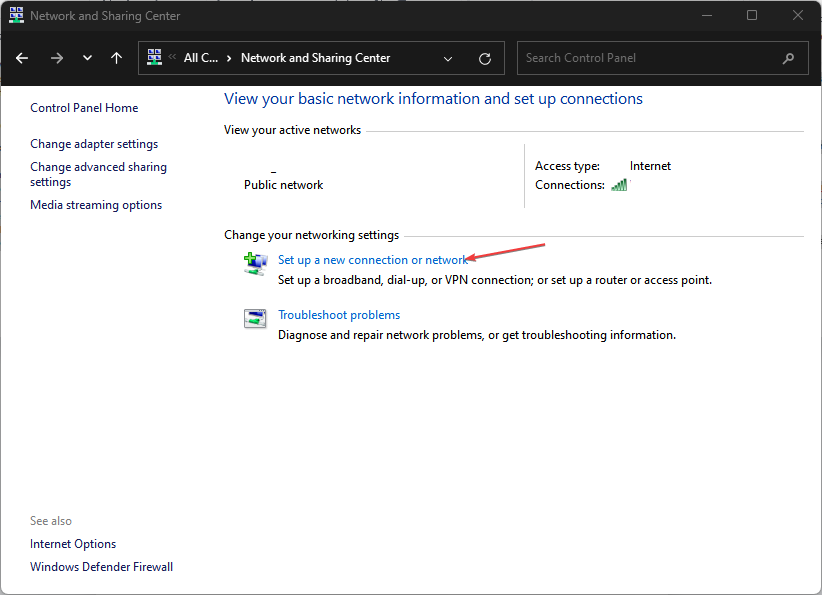Click the Back navigation arrow
This screenshot has height=595, width=822.
(22, 58)
